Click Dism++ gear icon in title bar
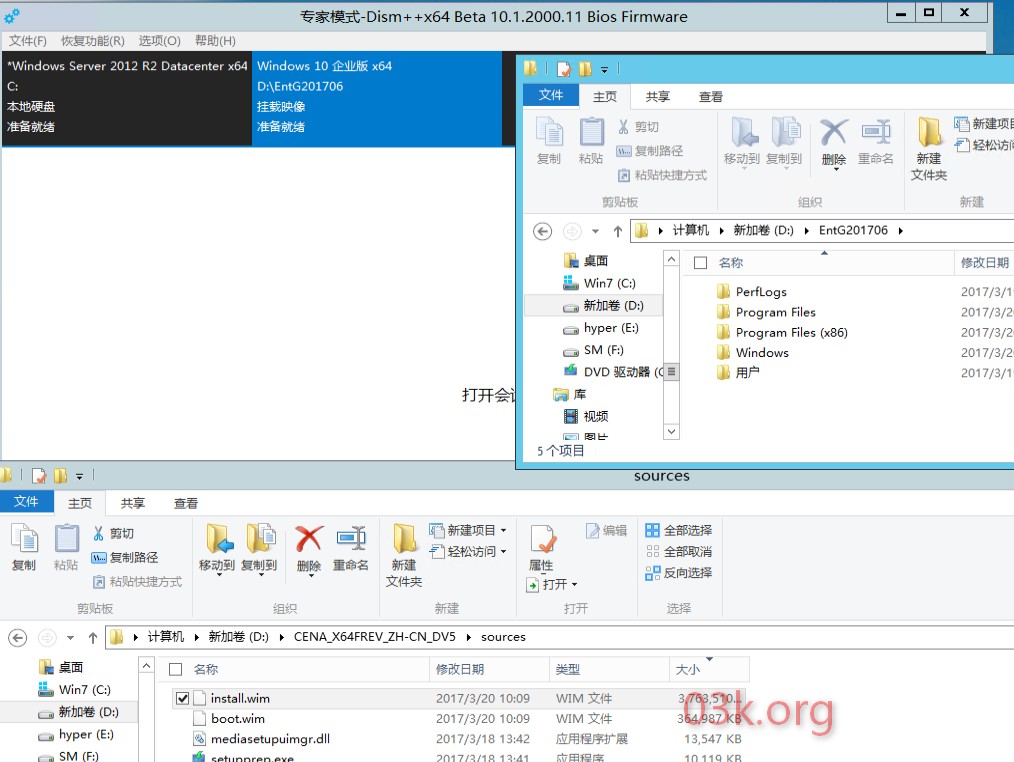Image resolution: width=1014 pixels, height=762 pixels. click(x=12, y=16)
